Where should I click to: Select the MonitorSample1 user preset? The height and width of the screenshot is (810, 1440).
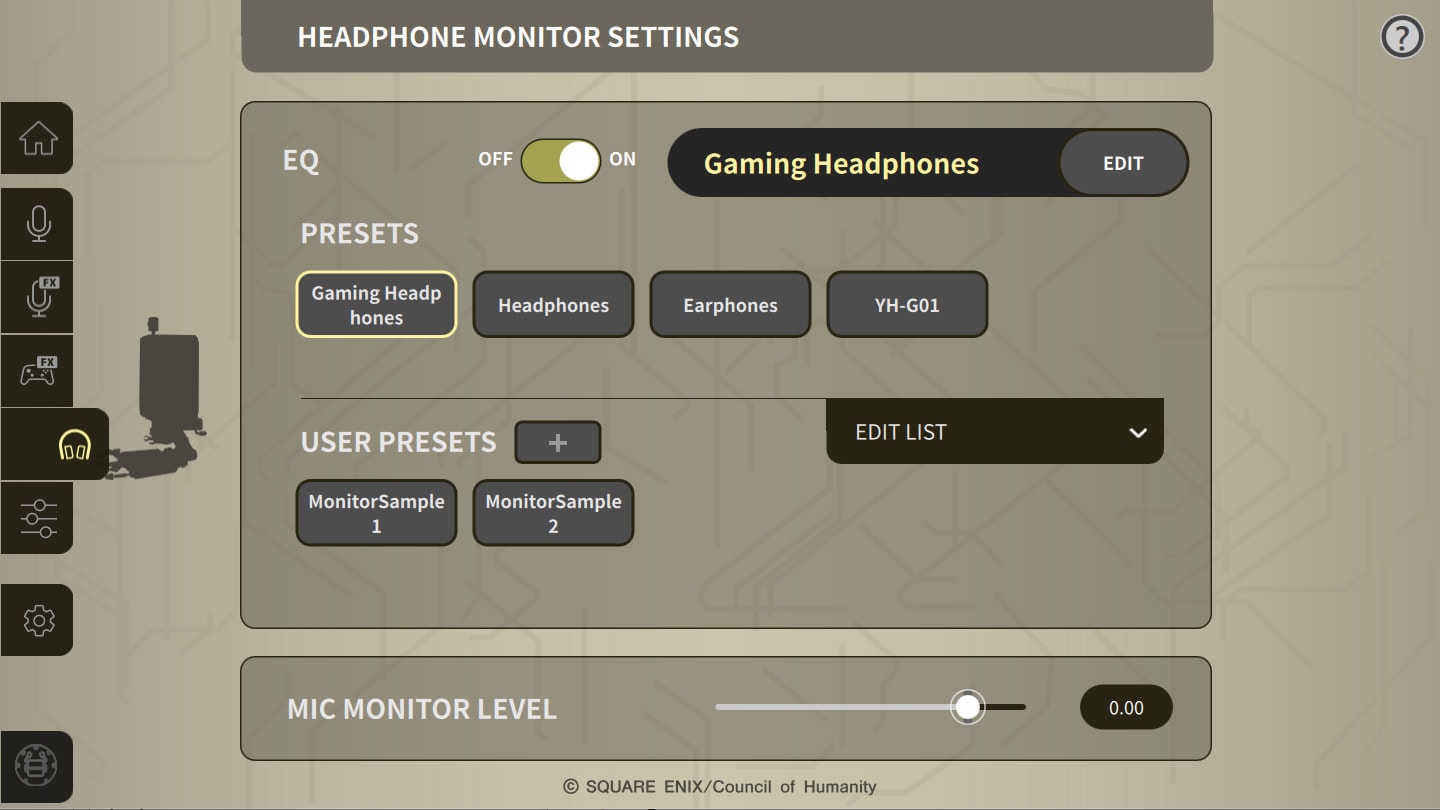point(376,512)
